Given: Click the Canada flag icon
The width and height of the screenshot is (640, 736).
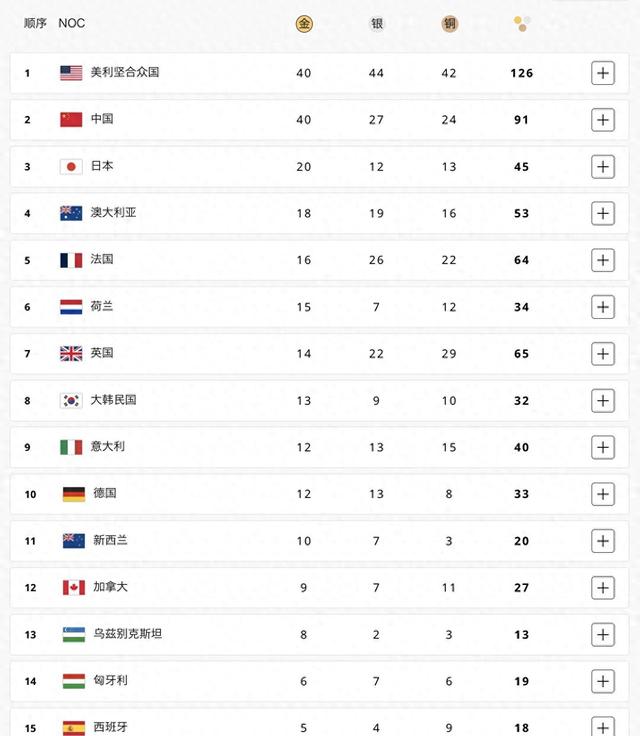Looking at the screenshot, I should pyautogui.click(x=73, y=587).
